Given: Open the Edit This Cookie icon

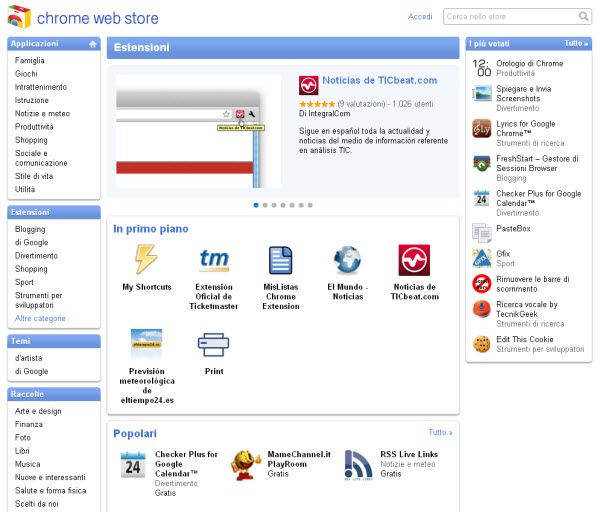Looking at the screenshot, I should tap(481, 344).
